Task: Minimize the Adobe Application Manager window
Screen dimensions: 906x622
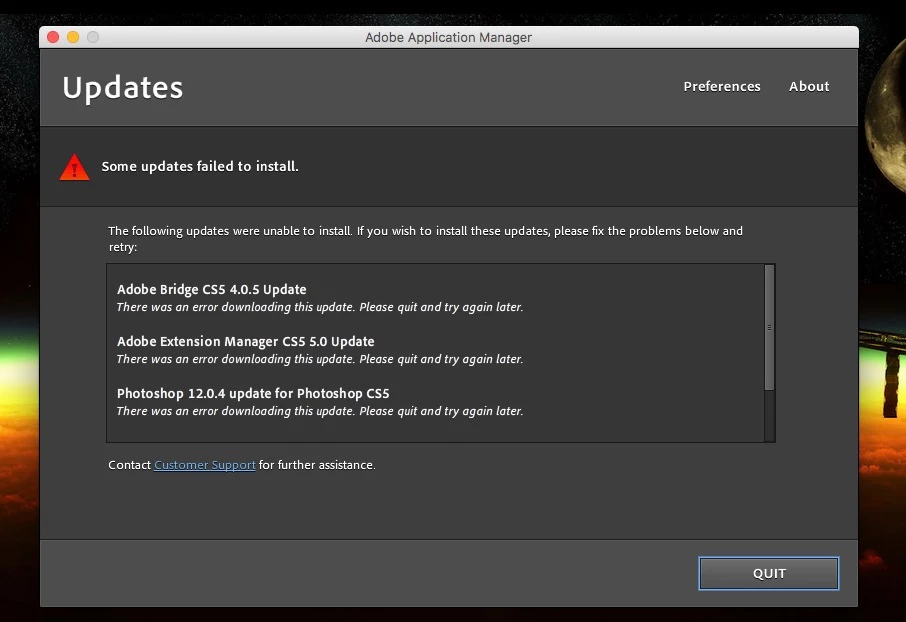Action: (73, 37)
